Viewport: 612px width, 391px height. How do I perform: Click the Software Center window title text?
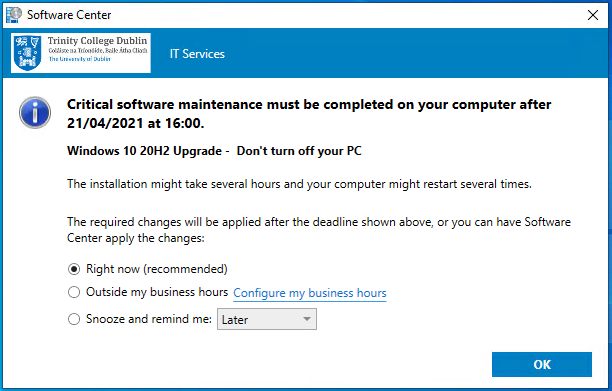(x=69, y=15)
